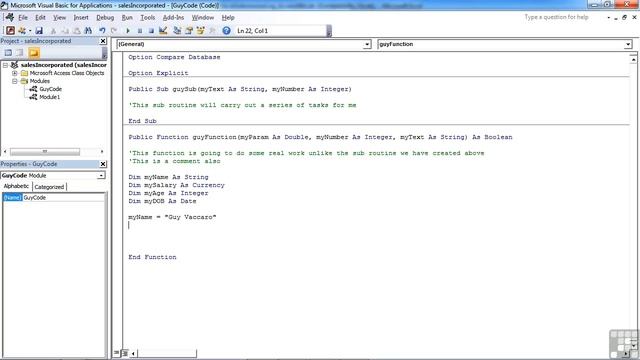The image size is (640, 360).
Task: Open the Add-Ins menu
Action: (173, 18)
